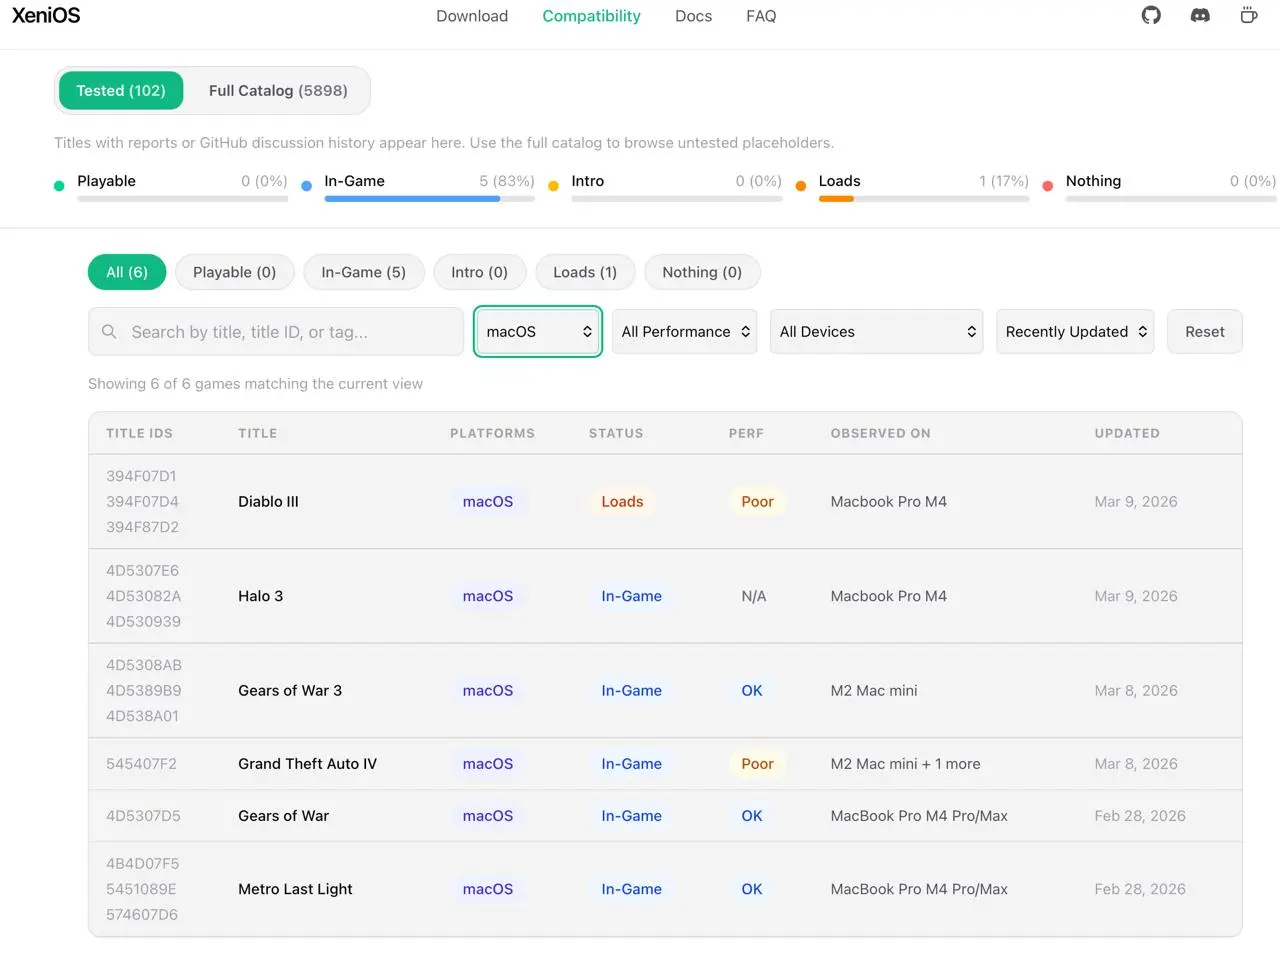
Task: Click the N/A perf value for Halo 3
Action: click(754, 596)
